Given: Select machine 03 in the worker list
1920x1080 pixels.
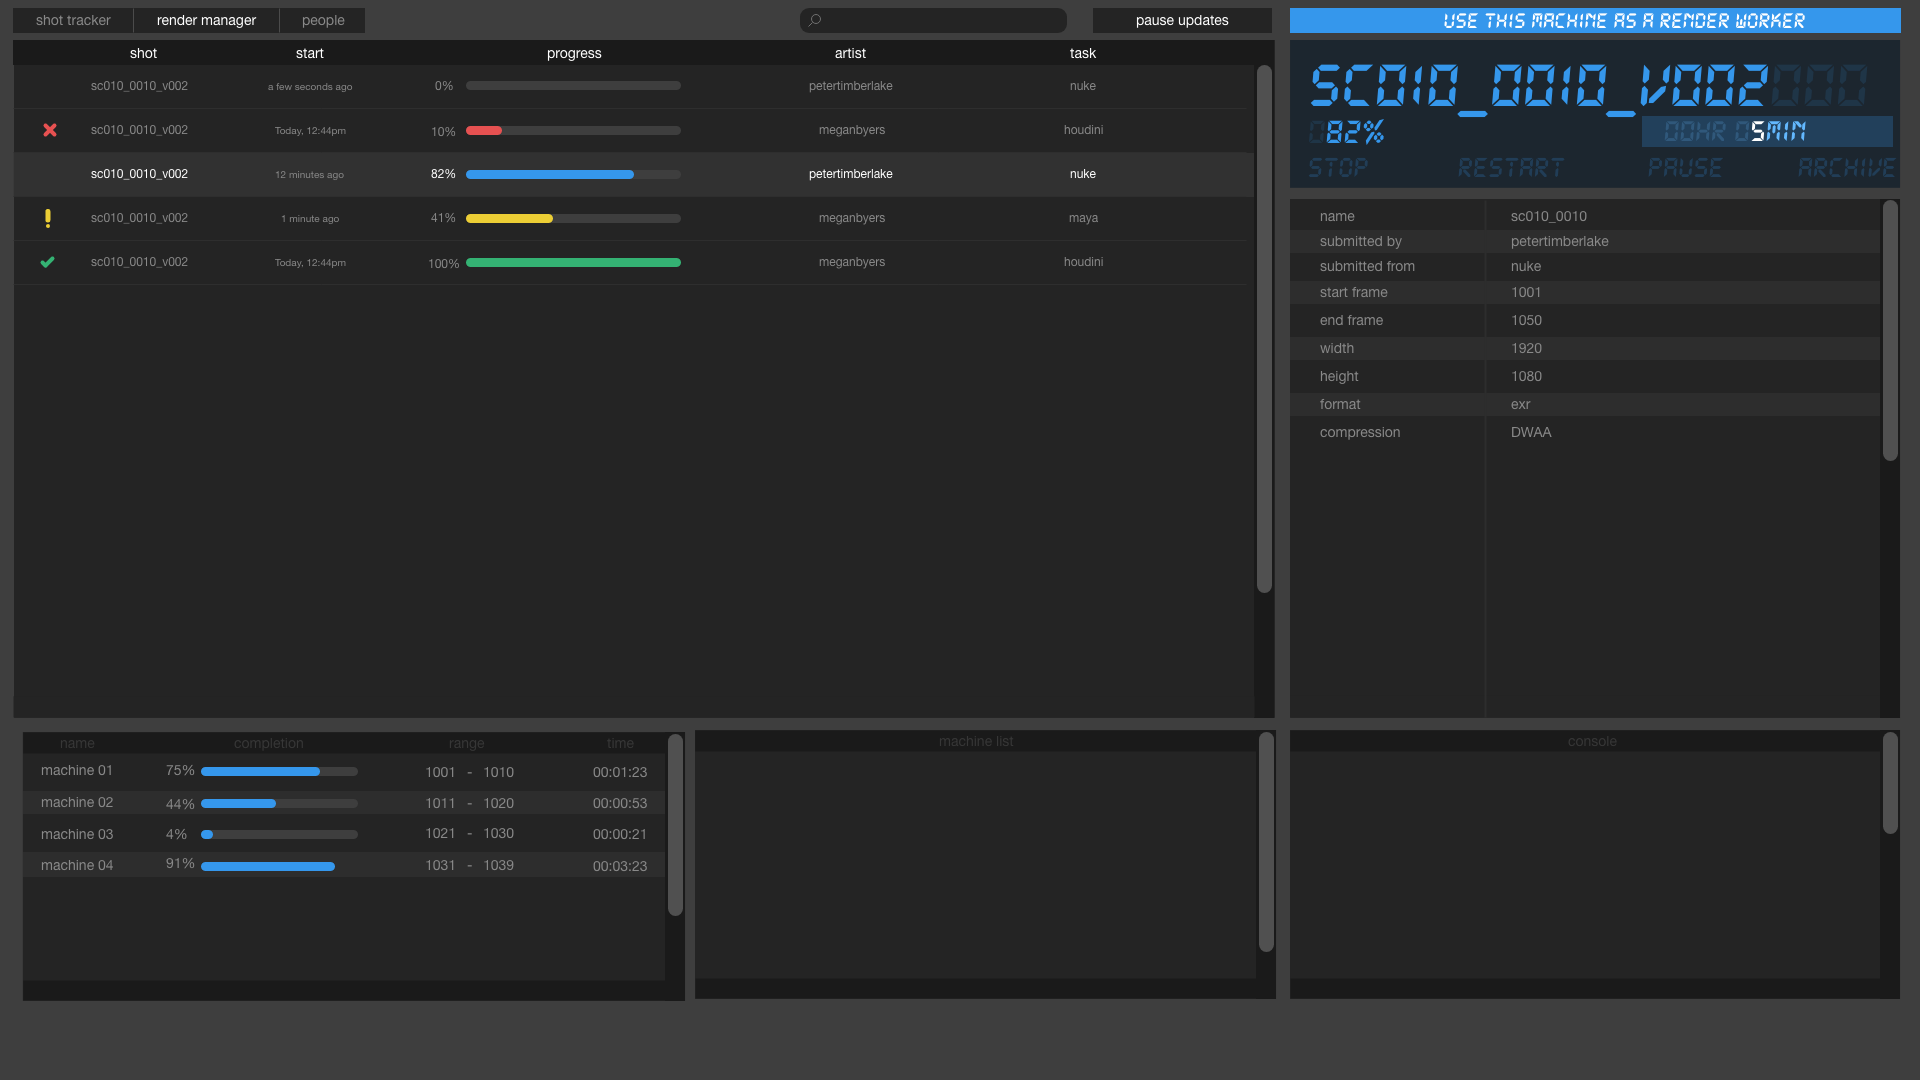Looking at the screenshot, I should point(77,834).
